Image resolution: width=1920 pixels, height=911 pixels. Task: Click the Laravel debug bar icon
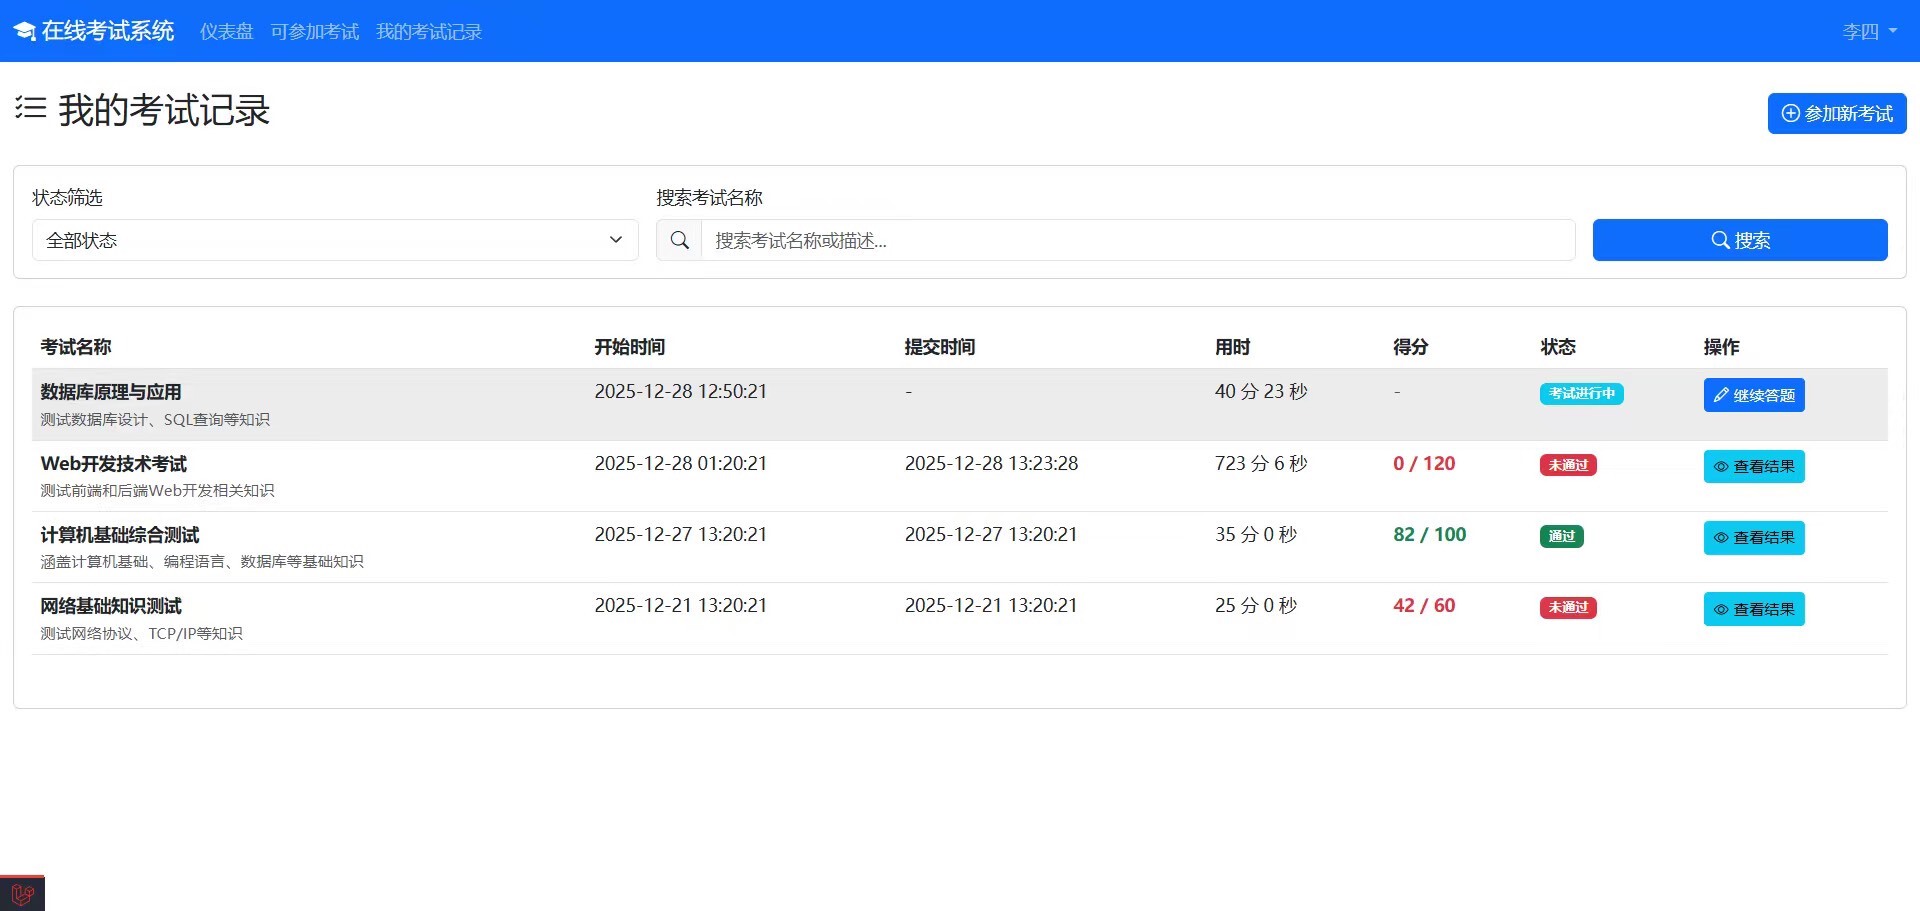click(22, 893)
